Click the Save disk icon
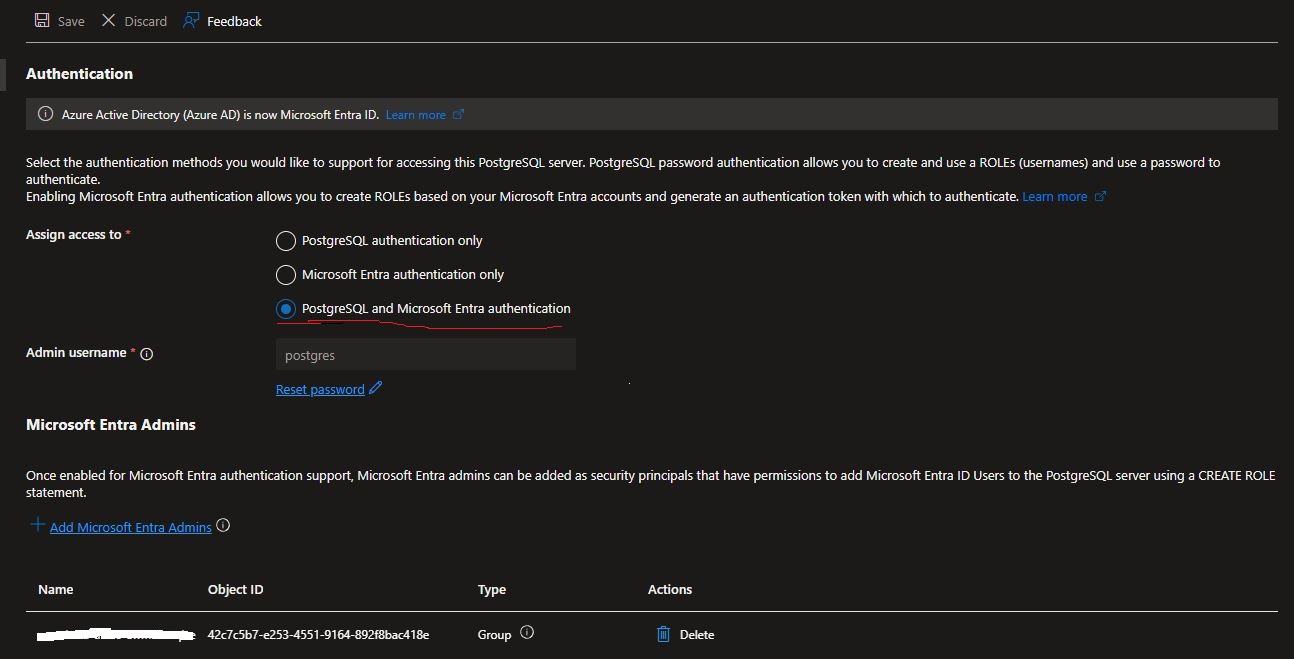The width and height of the screenshot is (1294, 659). tap(42, 21)
